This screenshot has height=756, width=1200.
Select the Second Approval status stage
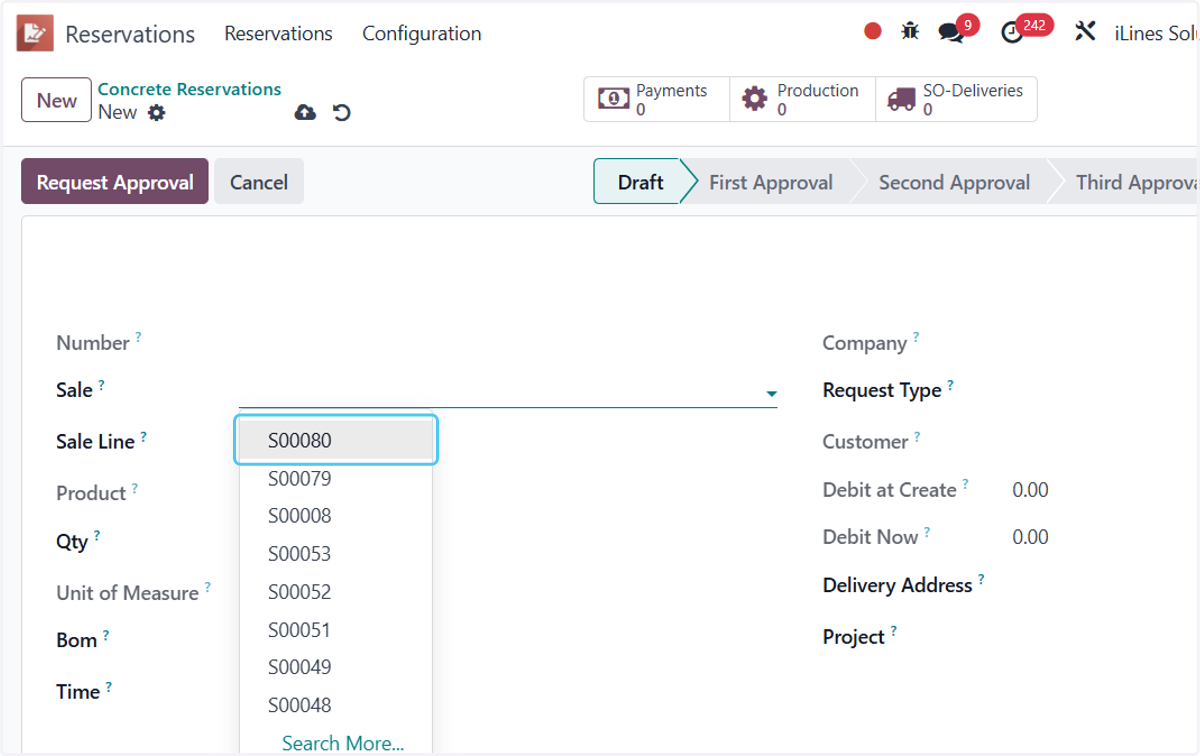(954, 182)
